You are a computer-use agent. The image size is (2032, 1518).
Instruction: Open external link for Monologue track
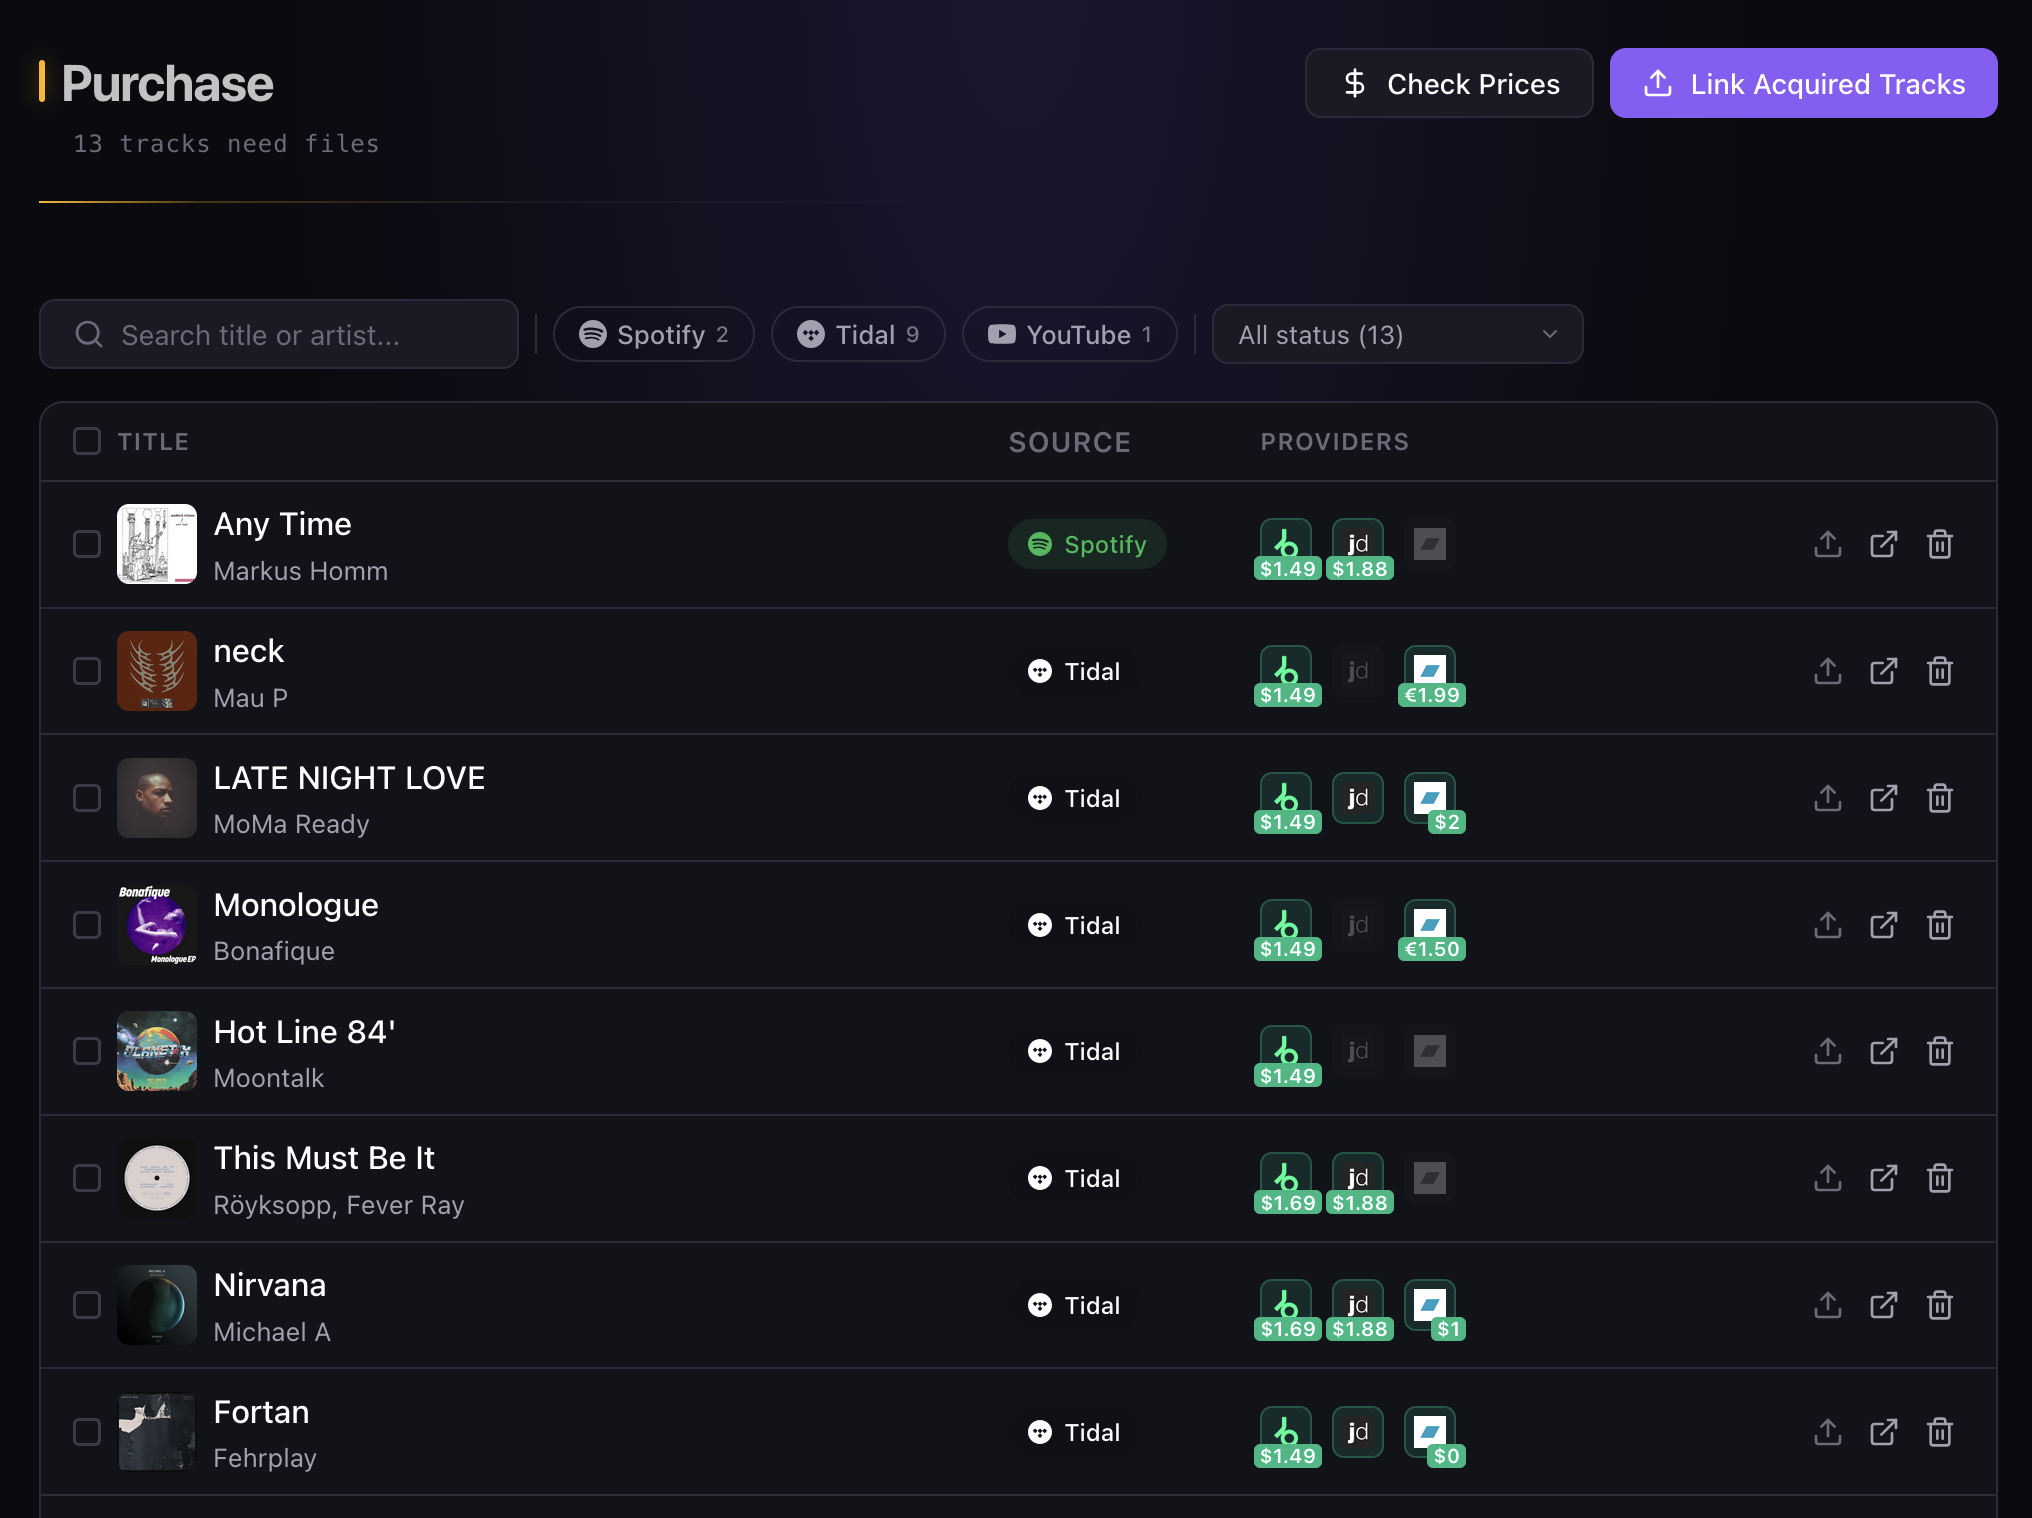(x=1883, y=925)
